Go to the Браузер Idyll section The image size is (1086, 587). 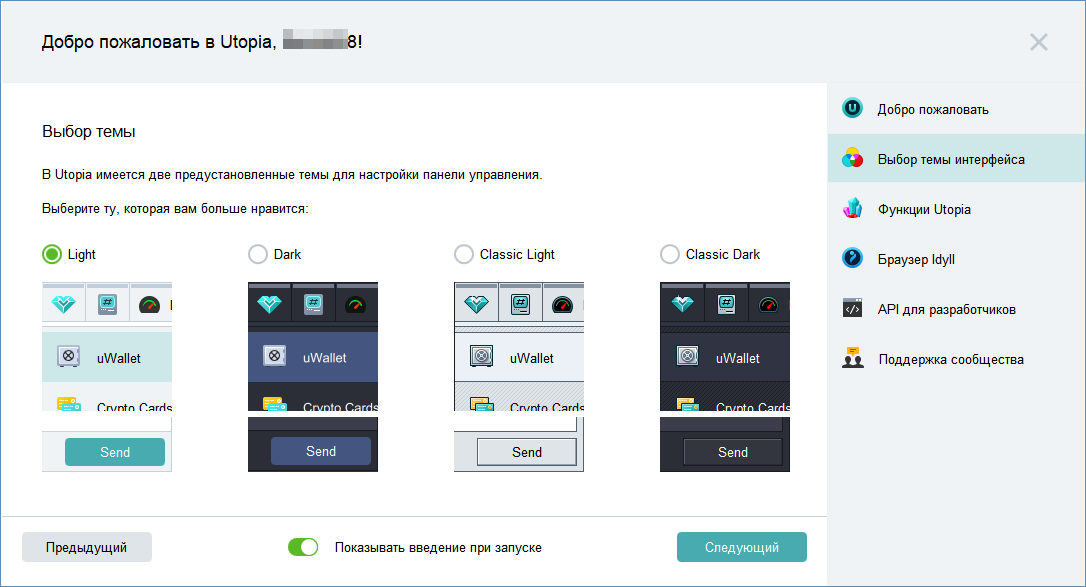[x=956, y=258]
